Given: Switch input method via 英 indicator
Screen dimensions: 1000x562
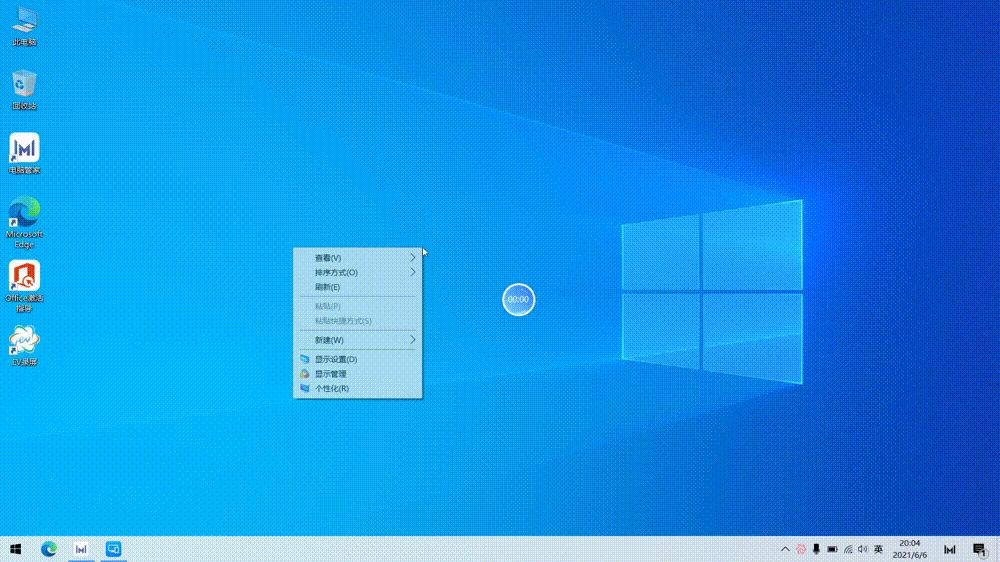Looking at the screenshot, I should point(878,549).
